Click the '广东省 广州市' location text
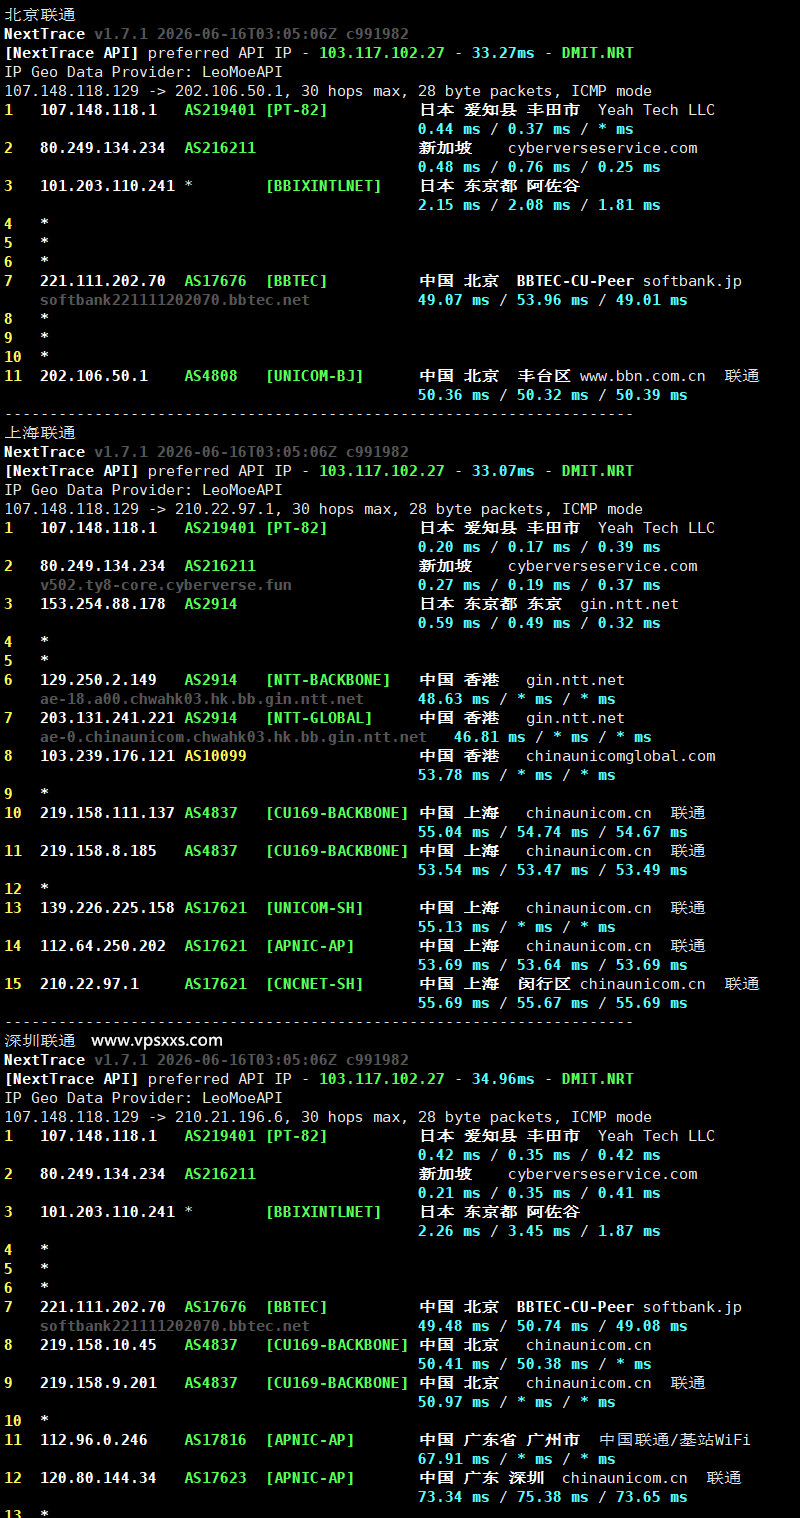This screenshot has width=800, height=1518. point(522,1440)
